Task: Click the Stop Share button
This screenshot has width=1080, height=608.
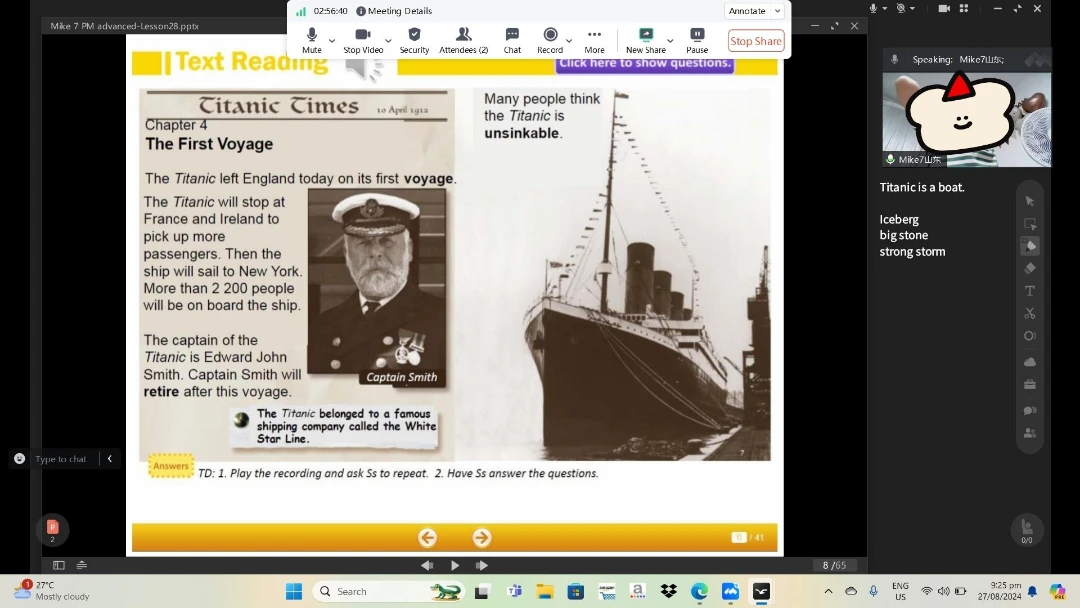Action: (756, 41)
